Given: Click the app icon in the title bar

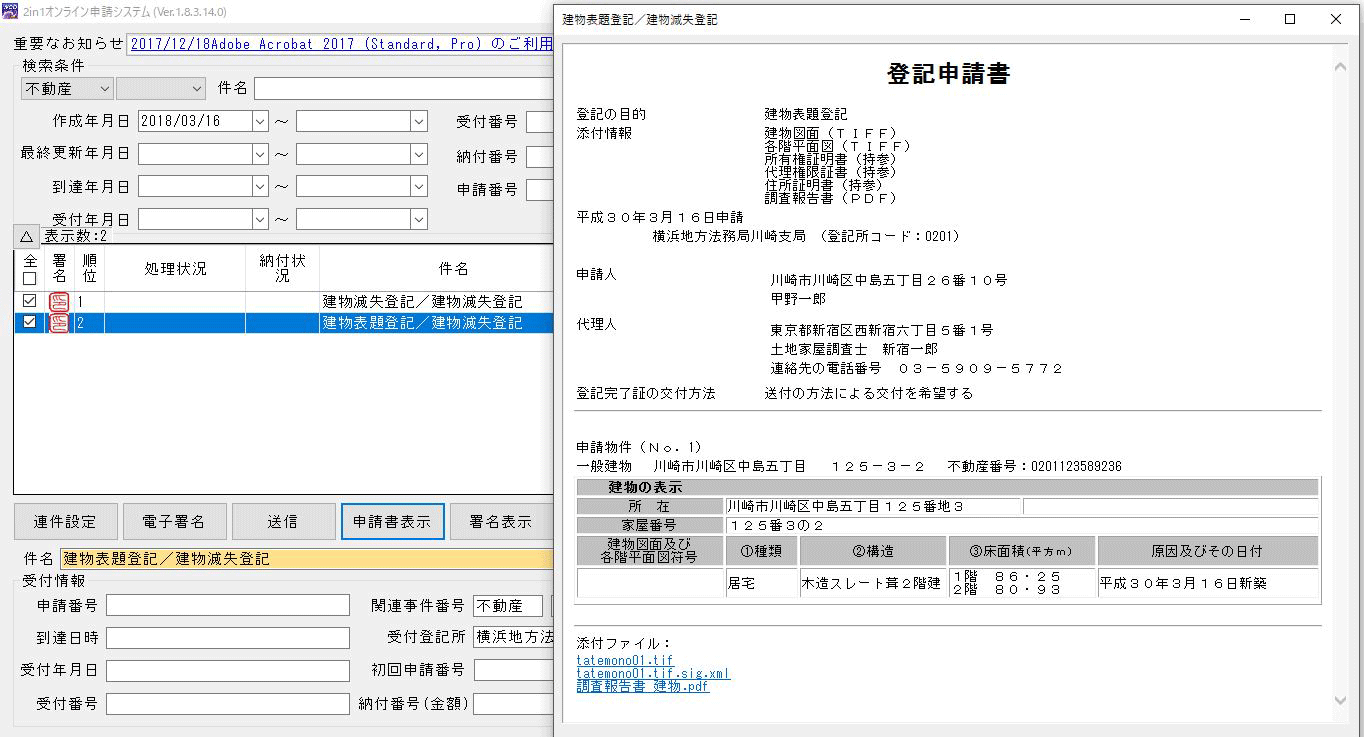Looking at the screenshot, I should coord(9,12).
